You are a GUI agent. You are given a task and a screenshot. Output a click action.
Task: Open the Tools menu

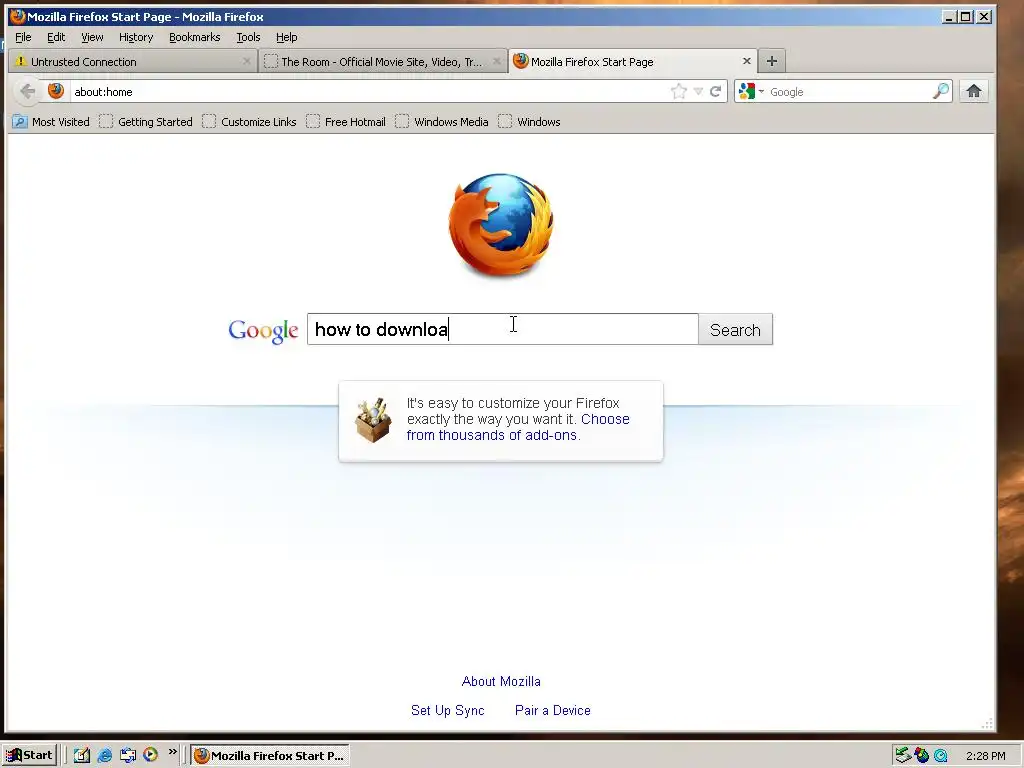click(248, 37)
